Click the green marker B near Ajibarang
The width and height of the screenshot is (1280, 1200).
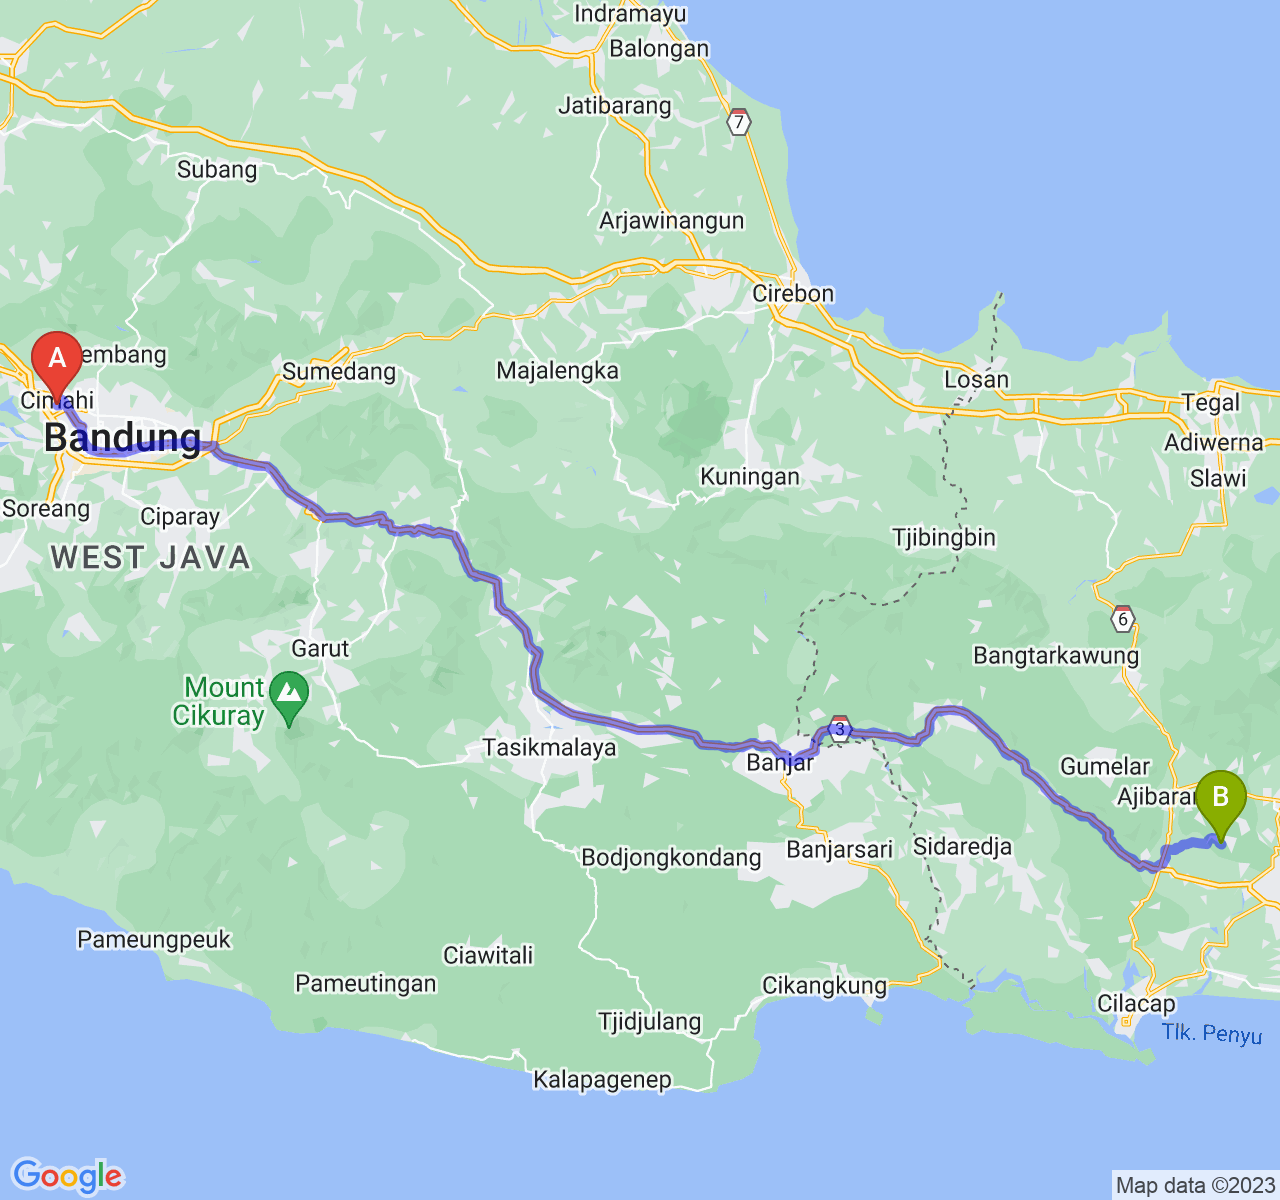1220,806
